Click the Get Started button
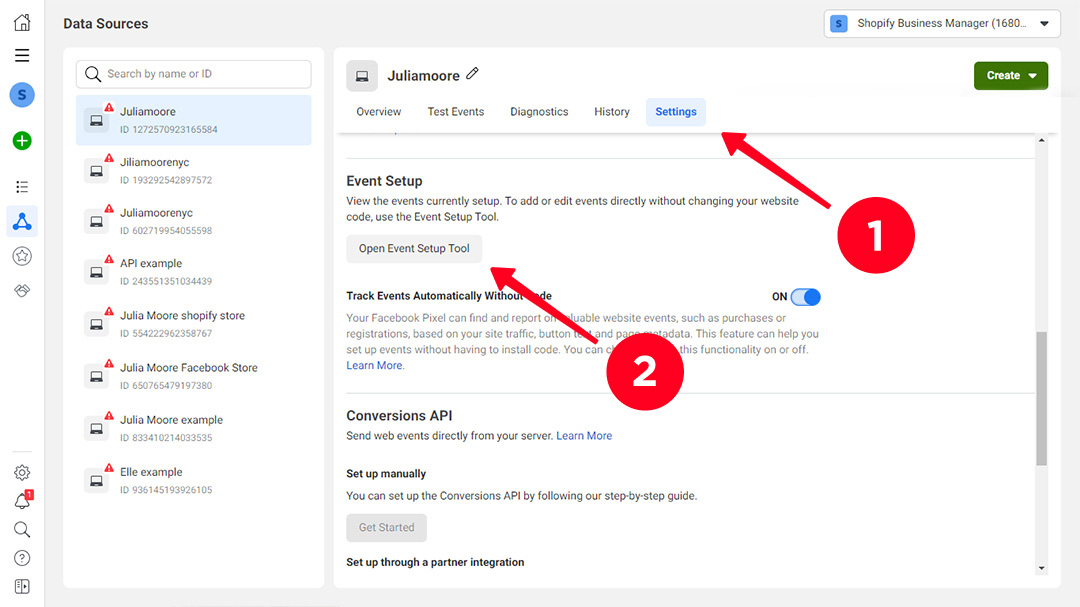This screenshot has height=607, width=1080. click(386, 528)
